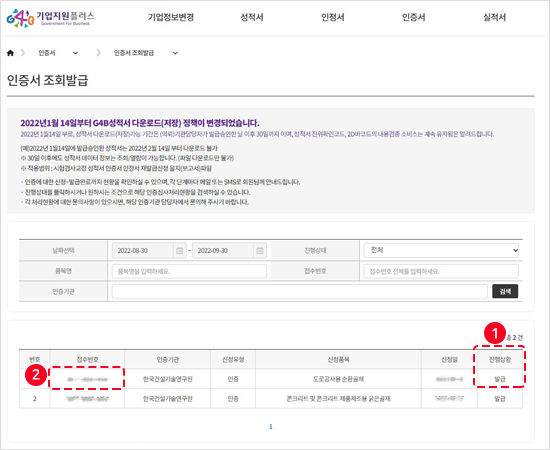Focus the 인증기관 input field

click(300, 291)
